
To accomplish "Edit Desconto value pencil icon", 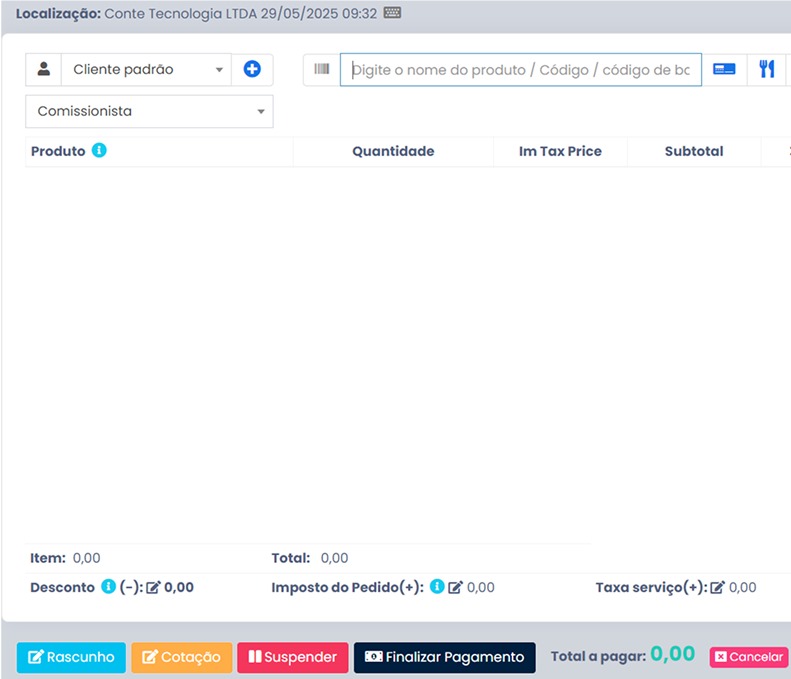I will click(153, 587).
